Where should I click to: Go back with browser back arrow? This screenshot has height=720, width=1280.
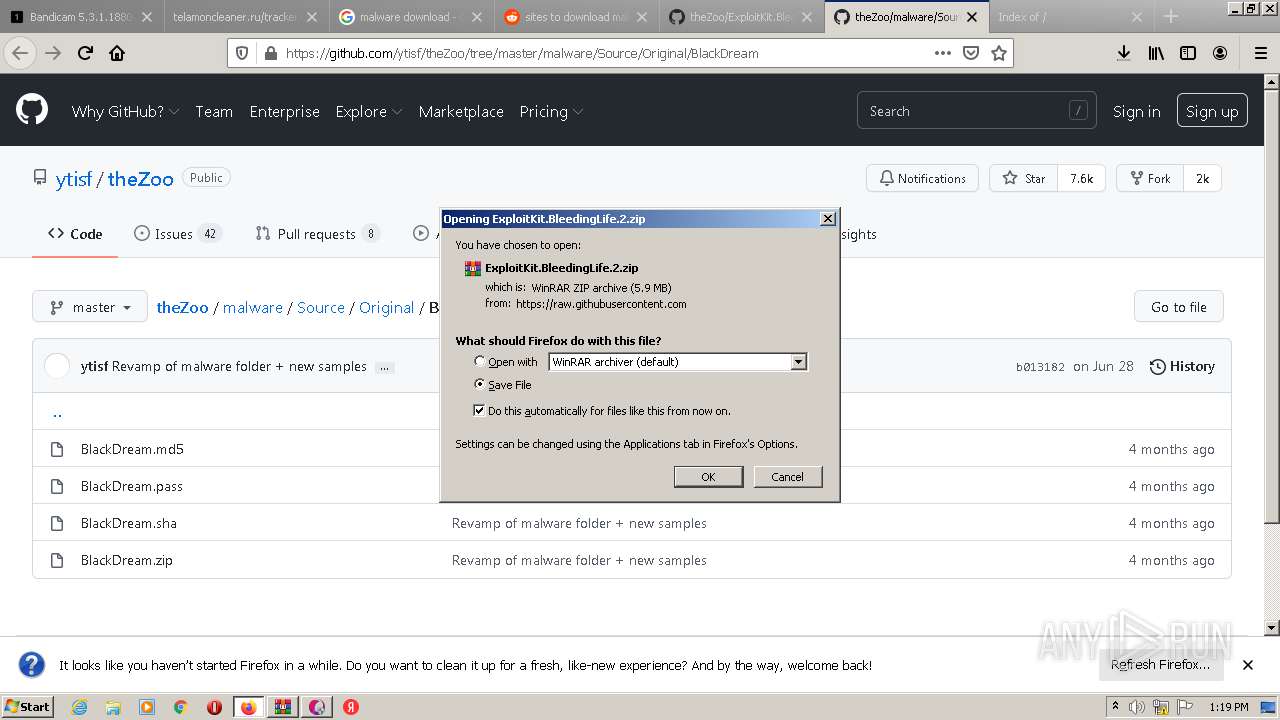pyautogui.click(x=20, y=53)
